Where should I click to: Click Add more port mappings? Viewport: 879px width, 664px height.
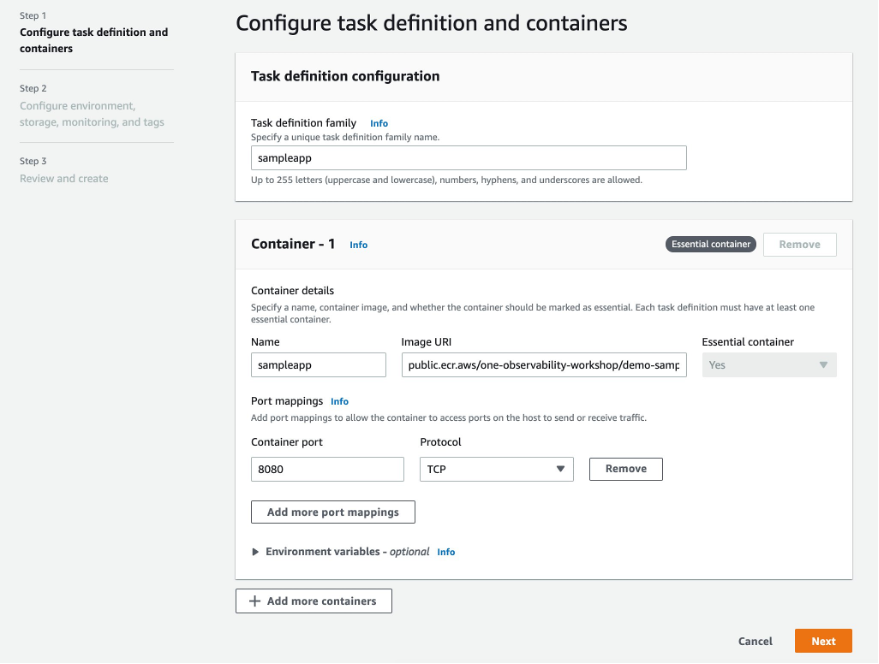(332, 511)
